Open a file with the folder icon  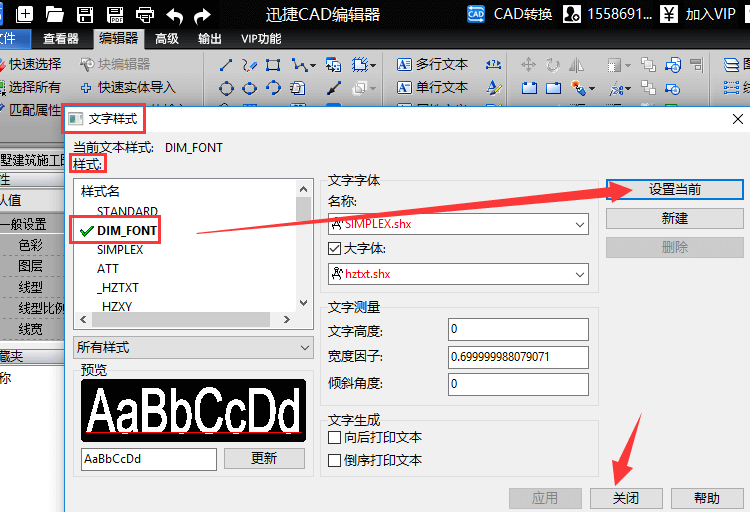pos(55,14)
